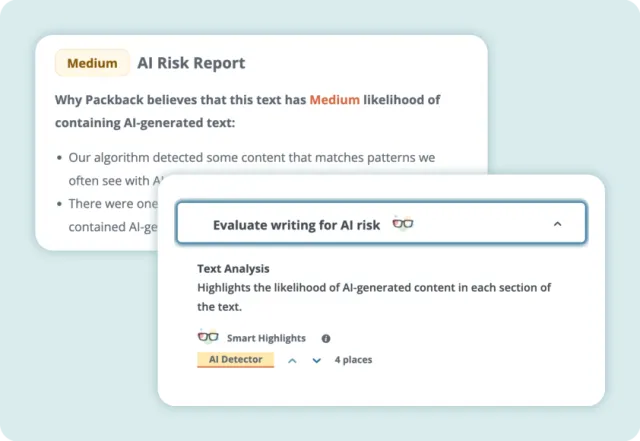Click the Evaluate writing for AI risk header
Image resolution: width=640 pixels, height=441 pixels.
click(296, 225)
